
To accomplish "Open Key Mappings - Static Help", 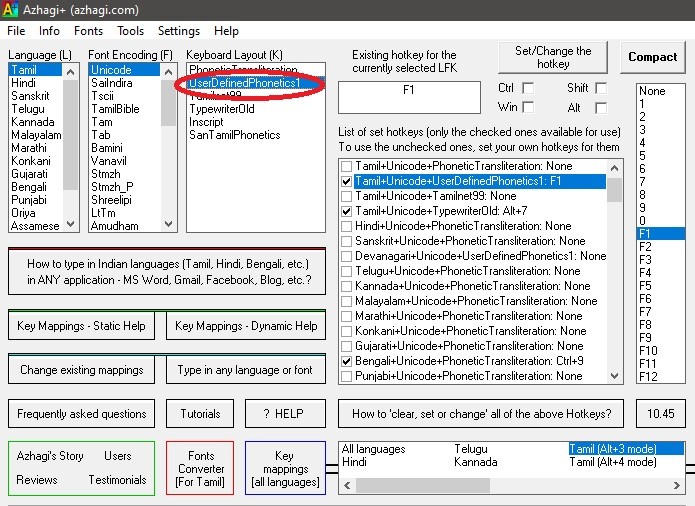I will click(x=82, y=326).
